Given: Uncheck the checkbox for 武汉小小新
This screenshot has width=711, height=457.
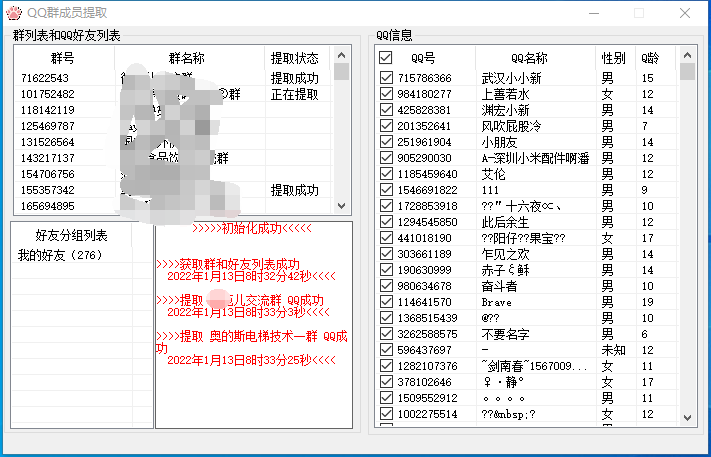Looking at the screenshot, I should click(x=386, y=77).
